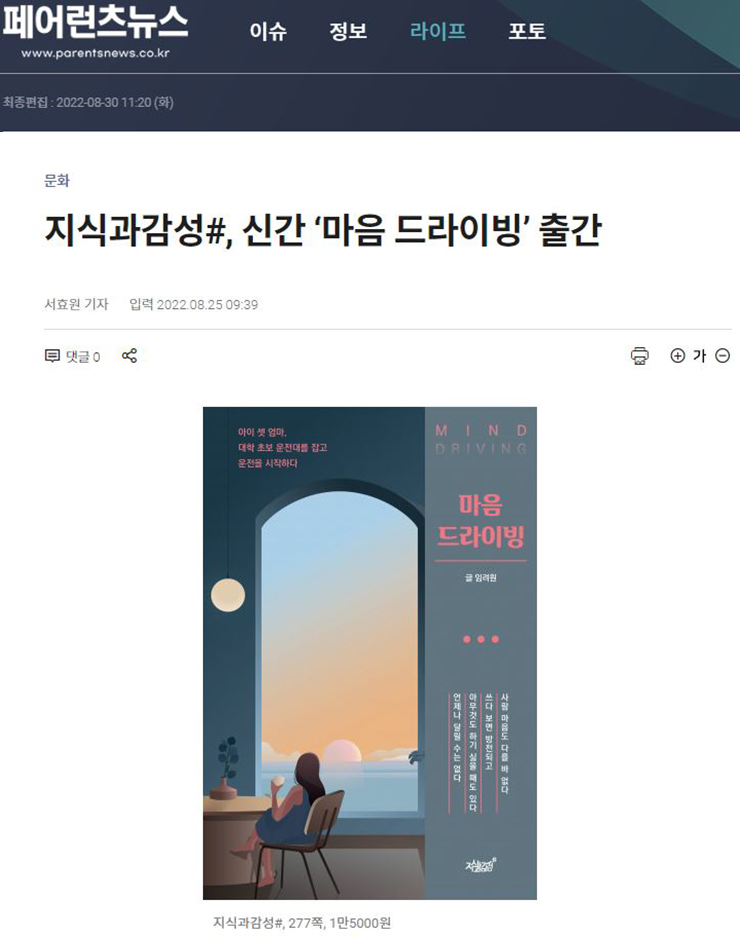
Task: Increase font size with plus icon
Action: click(677, 356)
